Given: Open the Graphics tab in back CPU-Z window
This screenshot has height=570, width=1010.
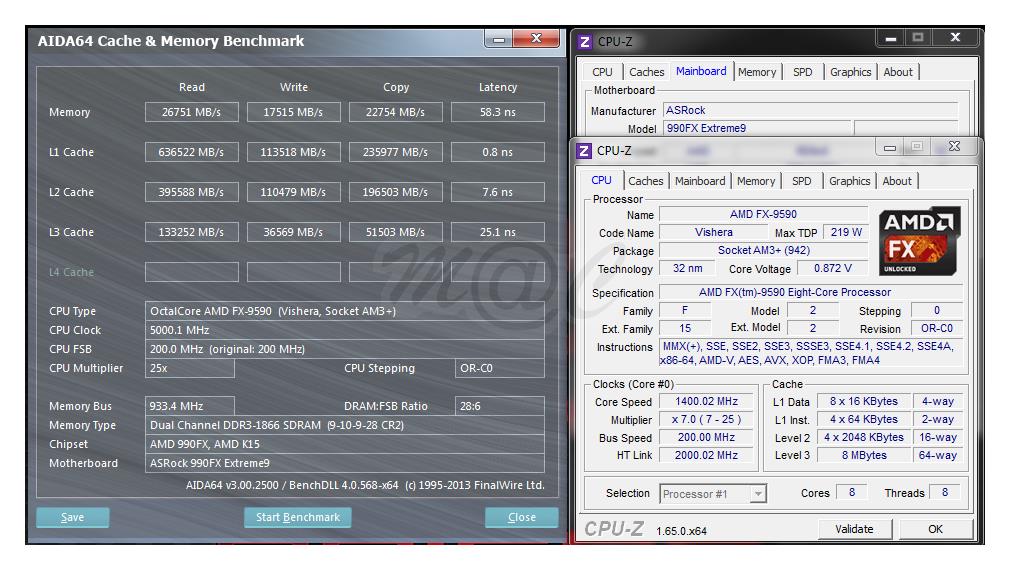Looking at the screenshot, I should [x=850, y=72].
